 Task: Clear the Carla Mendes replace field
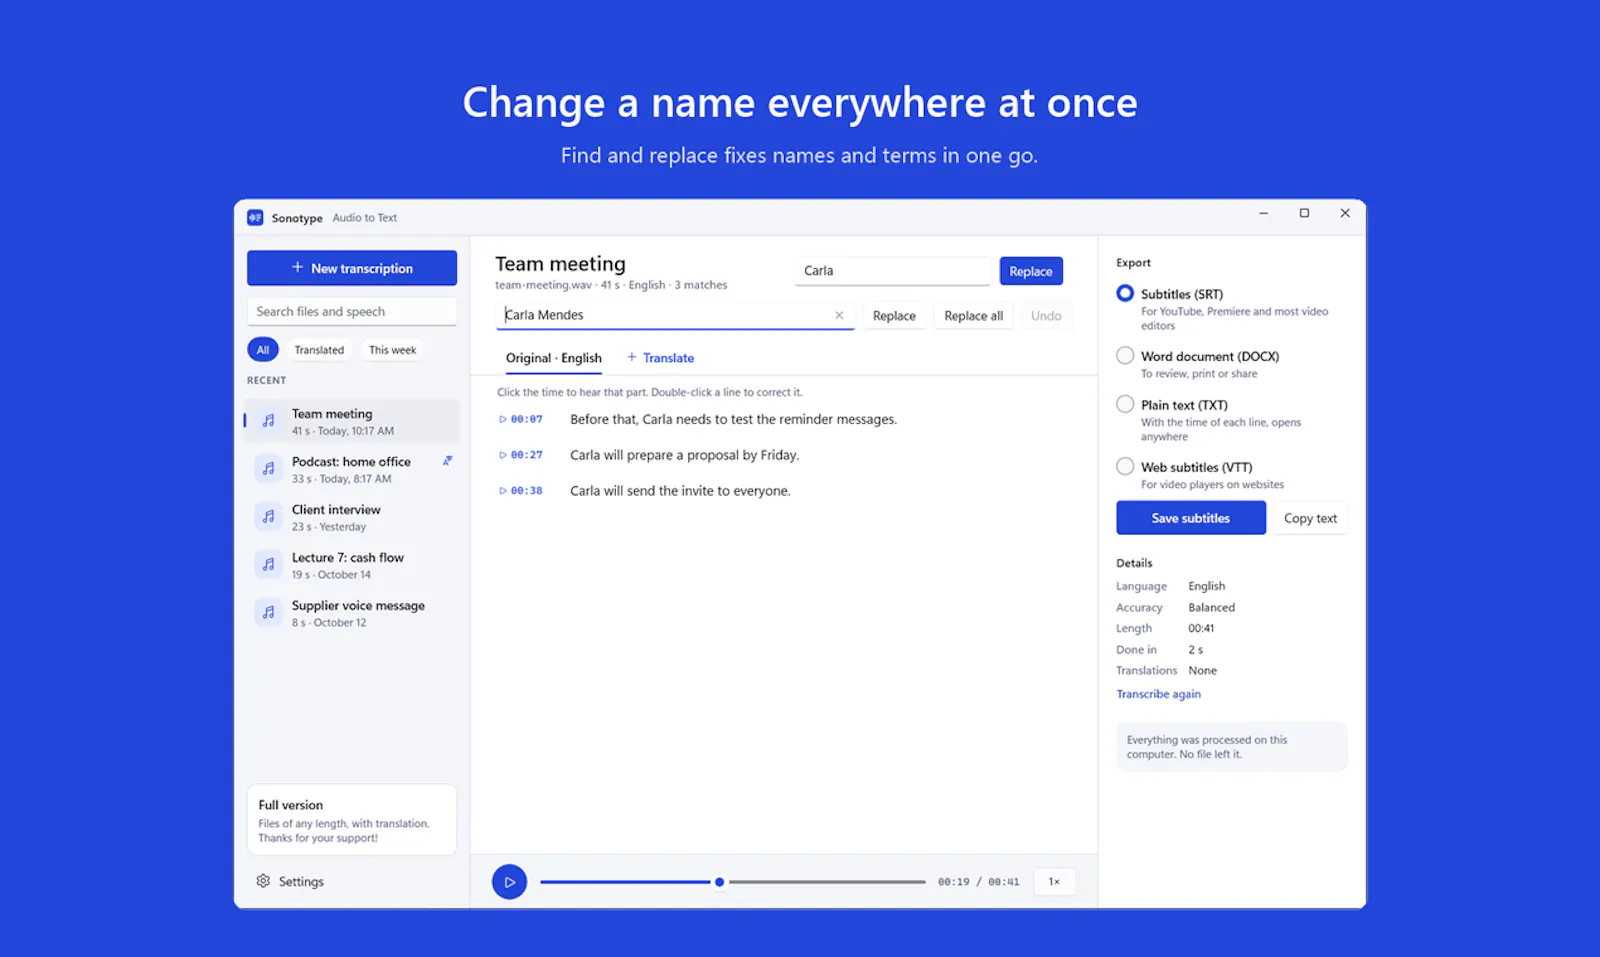pos(839,315)
